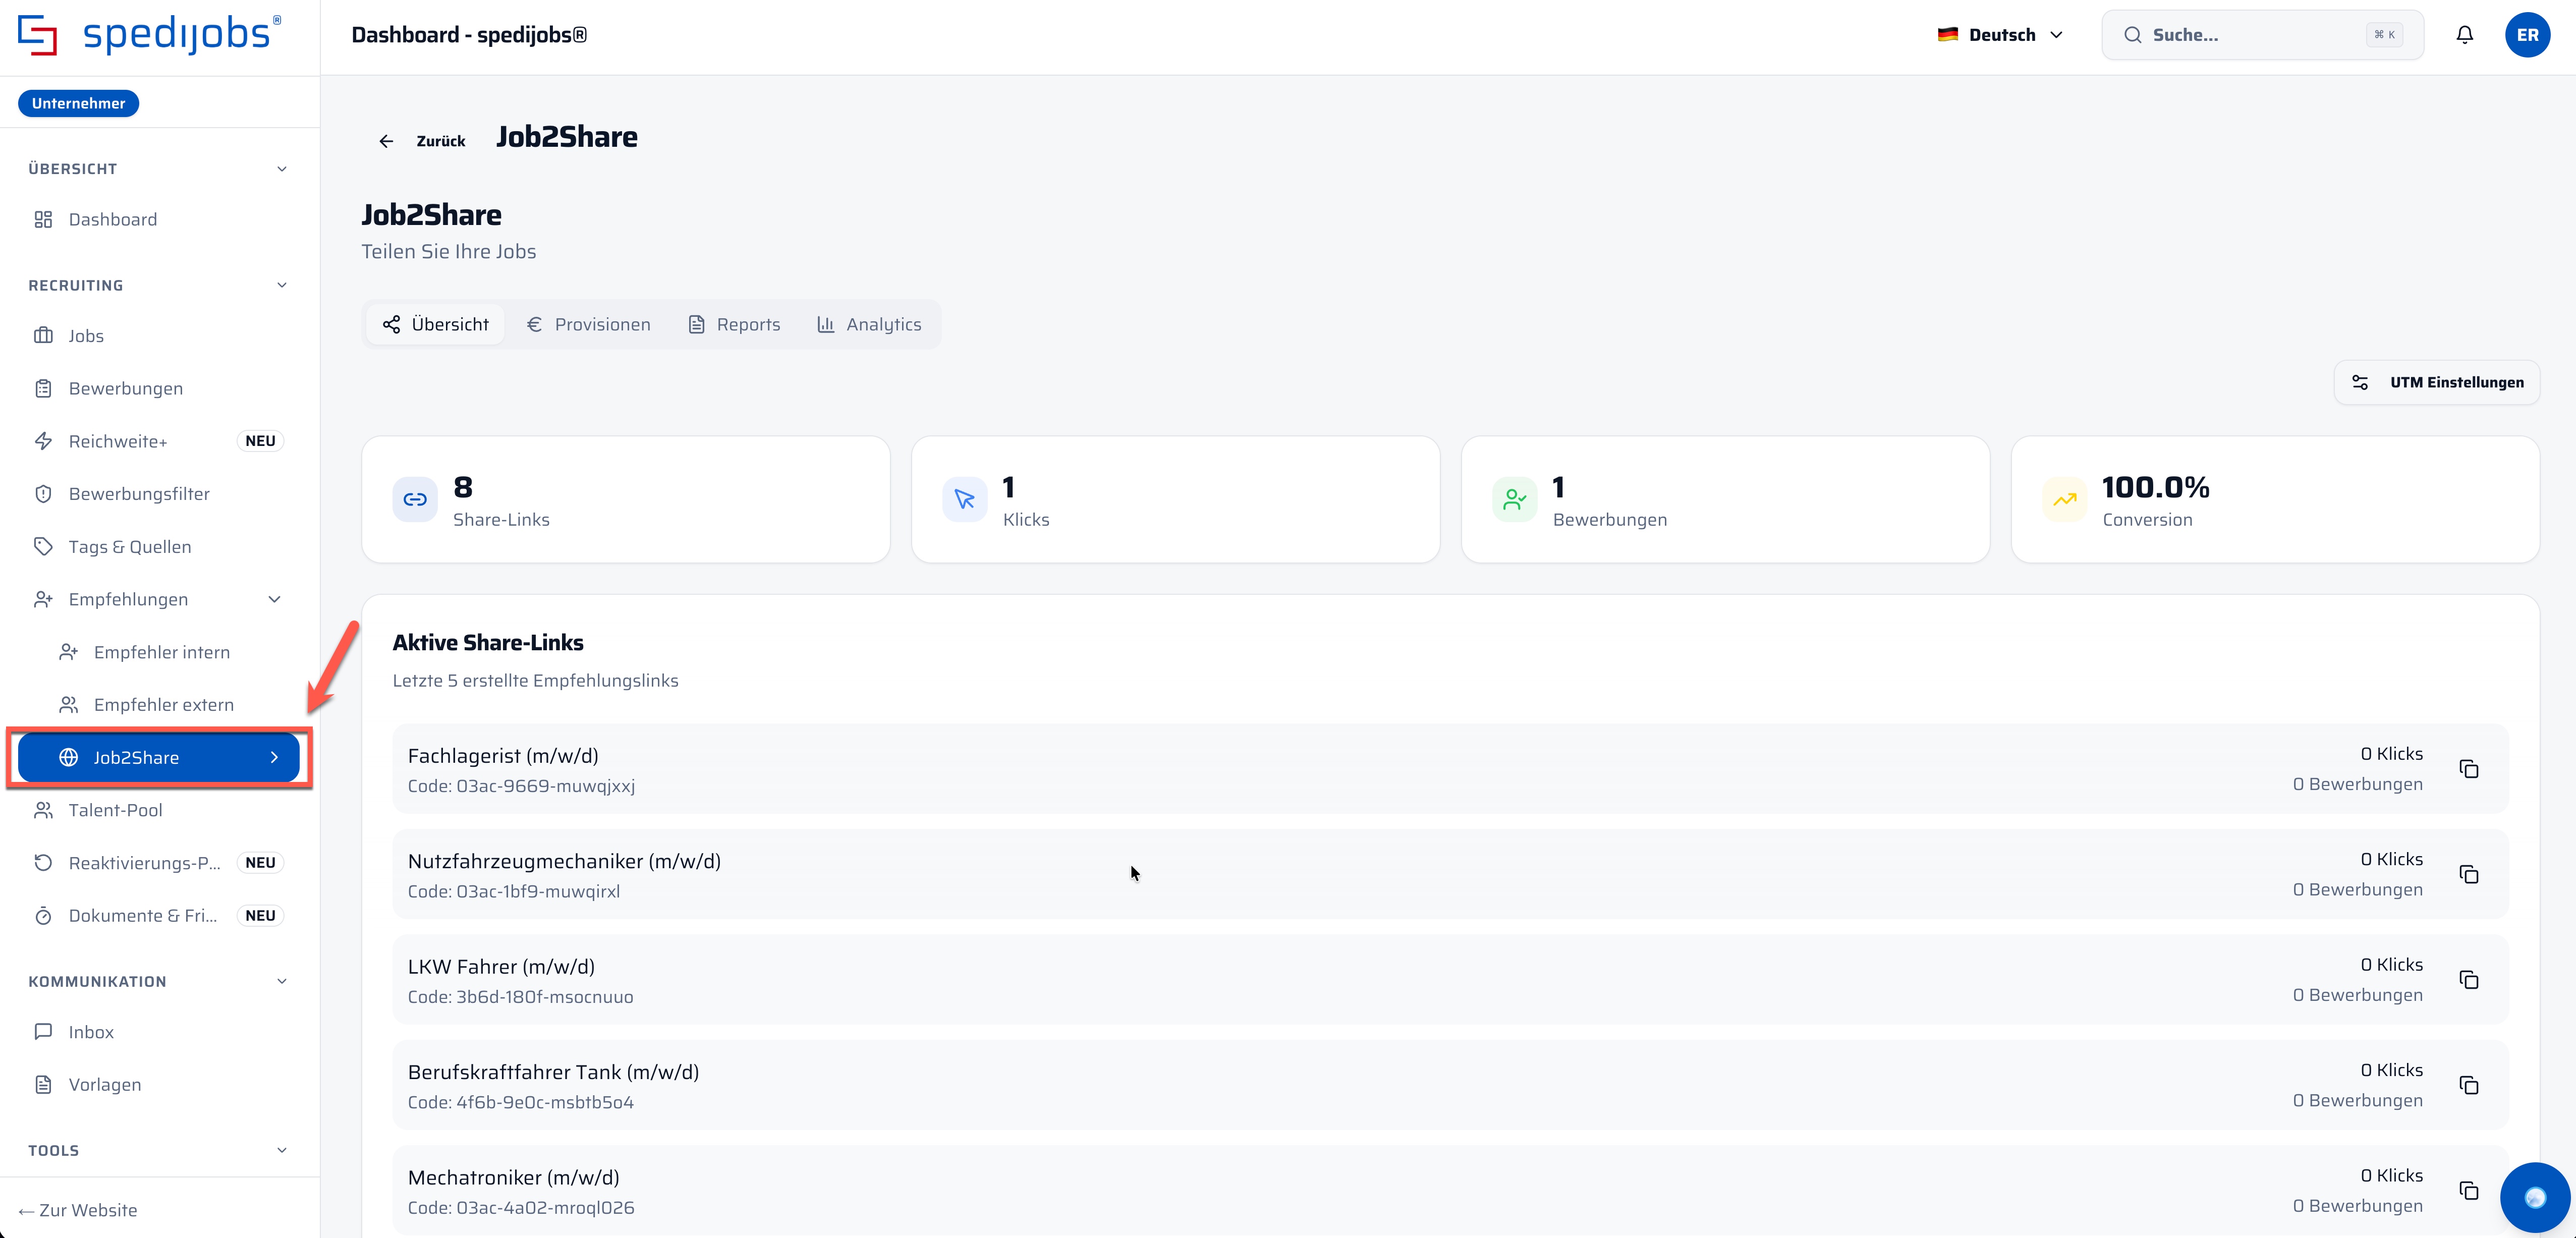Open the chat support bubble
The image size is (2576, 1238).
[x=2535, y=1197]
